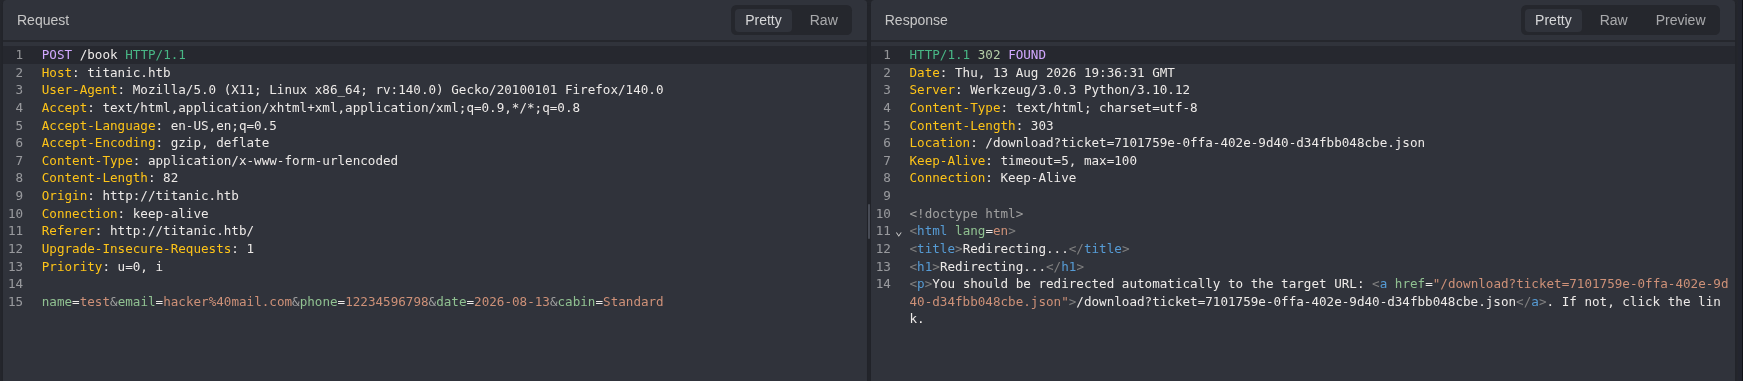Click the request Connection: keep-alive line
This screenshot has height=381, width=1743.
pyautogui.click(x=125, y=214)
